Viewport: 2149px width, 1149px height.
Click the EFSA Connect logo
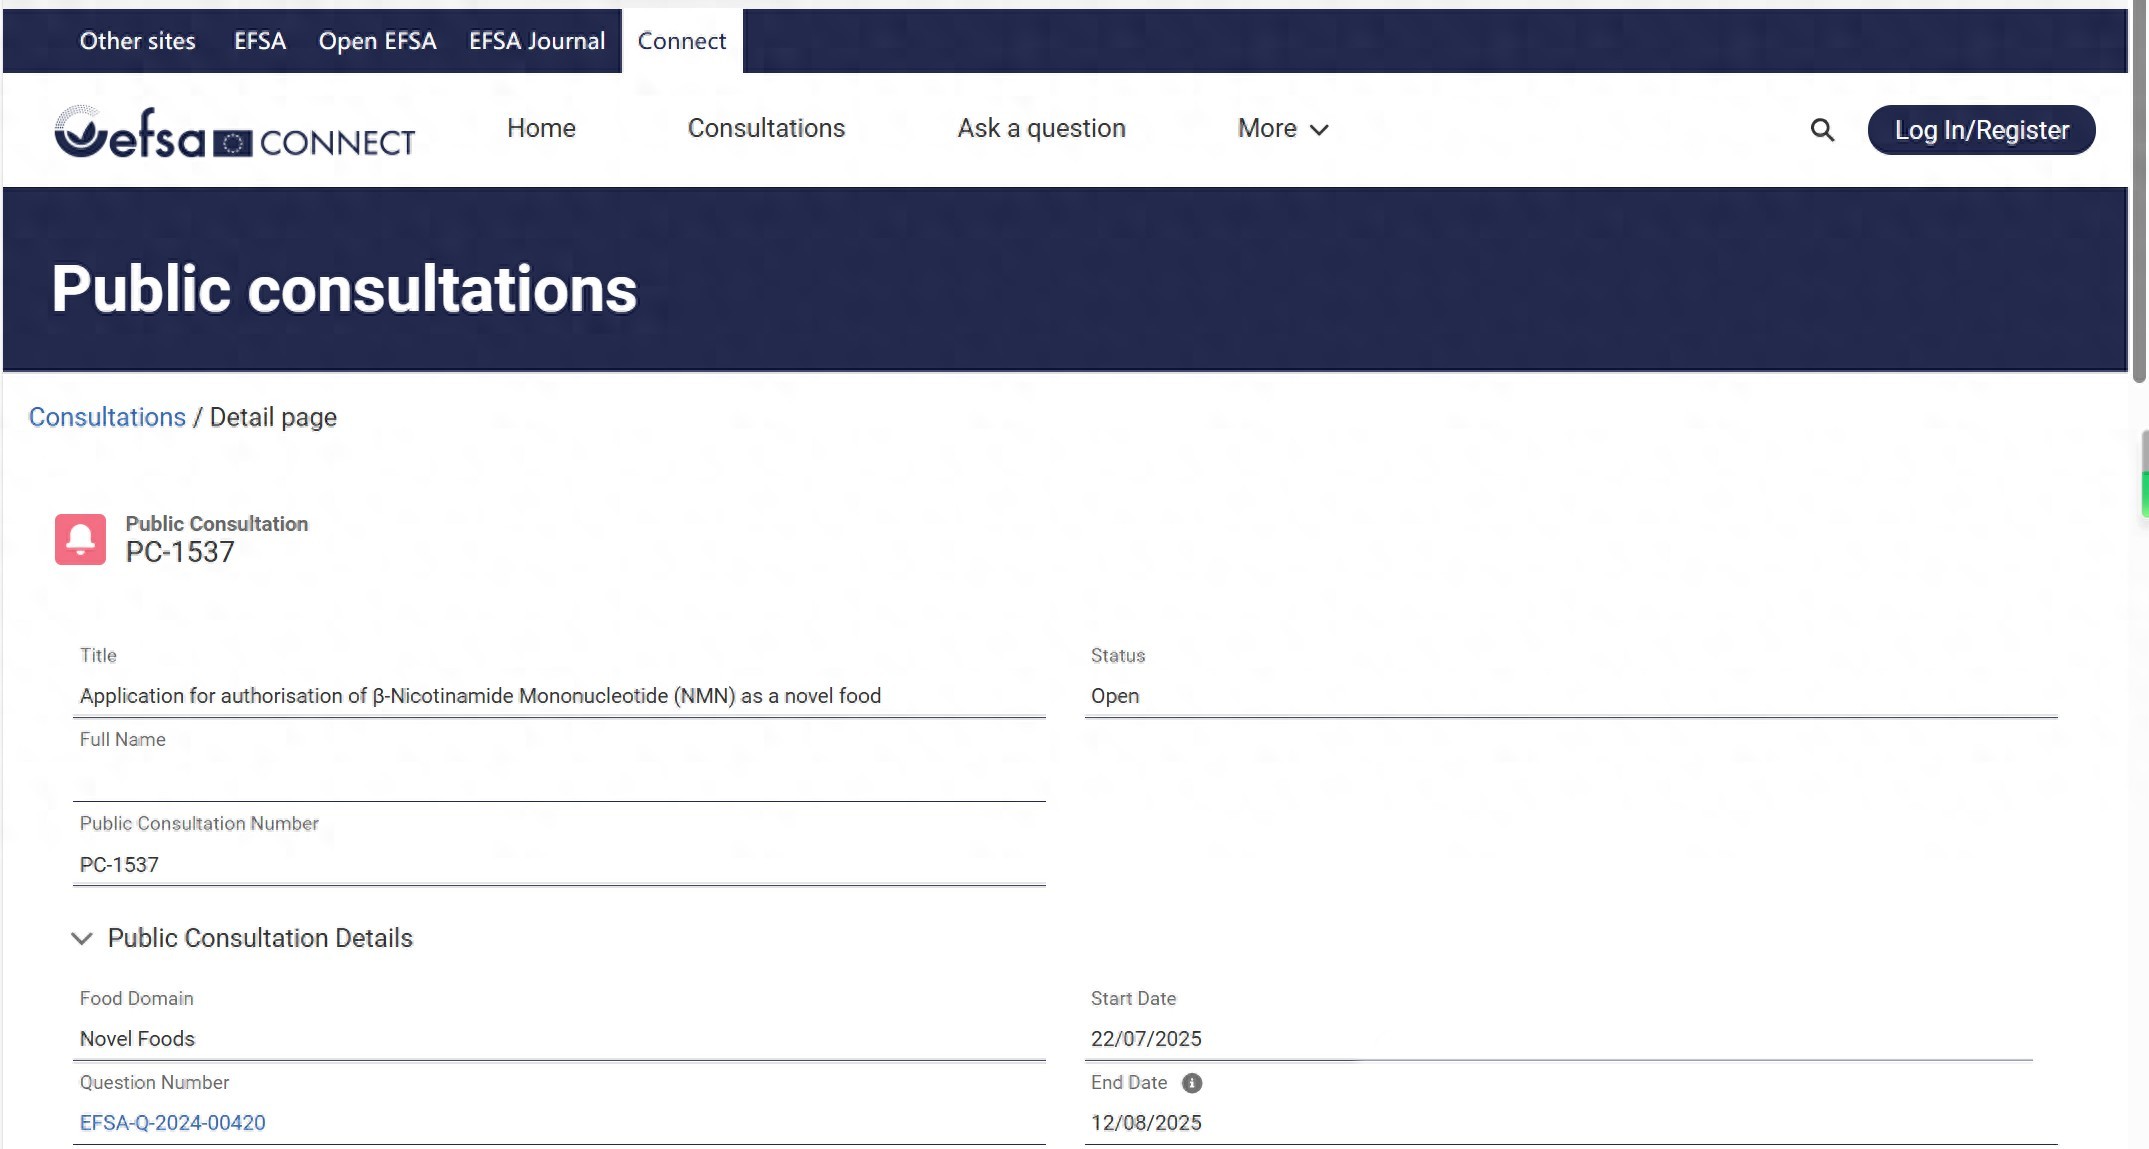234,132
